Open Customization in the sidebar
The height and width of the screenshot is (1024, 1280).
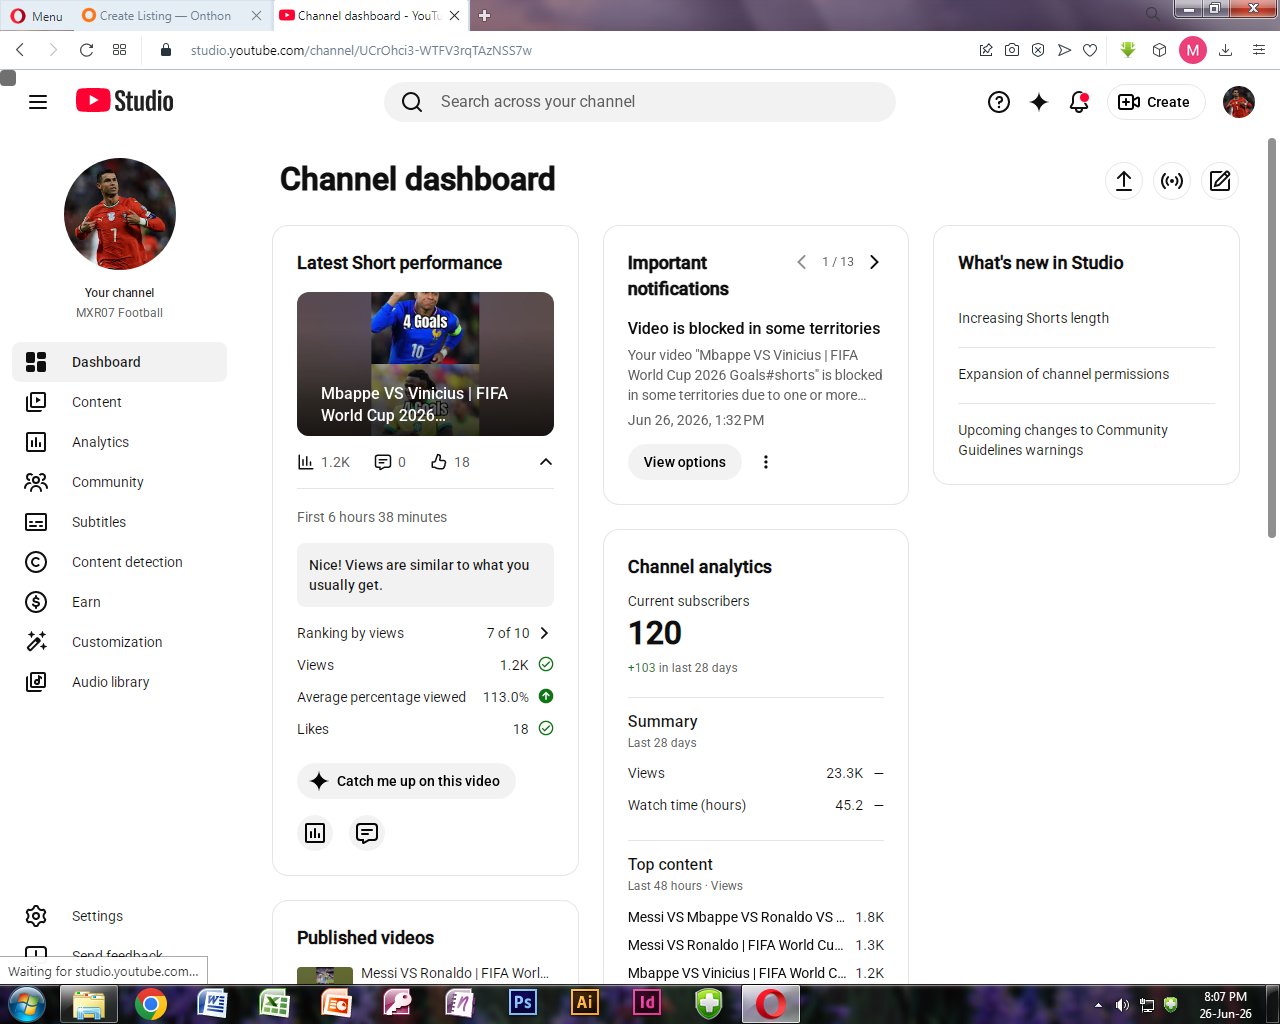coord(120,642)
